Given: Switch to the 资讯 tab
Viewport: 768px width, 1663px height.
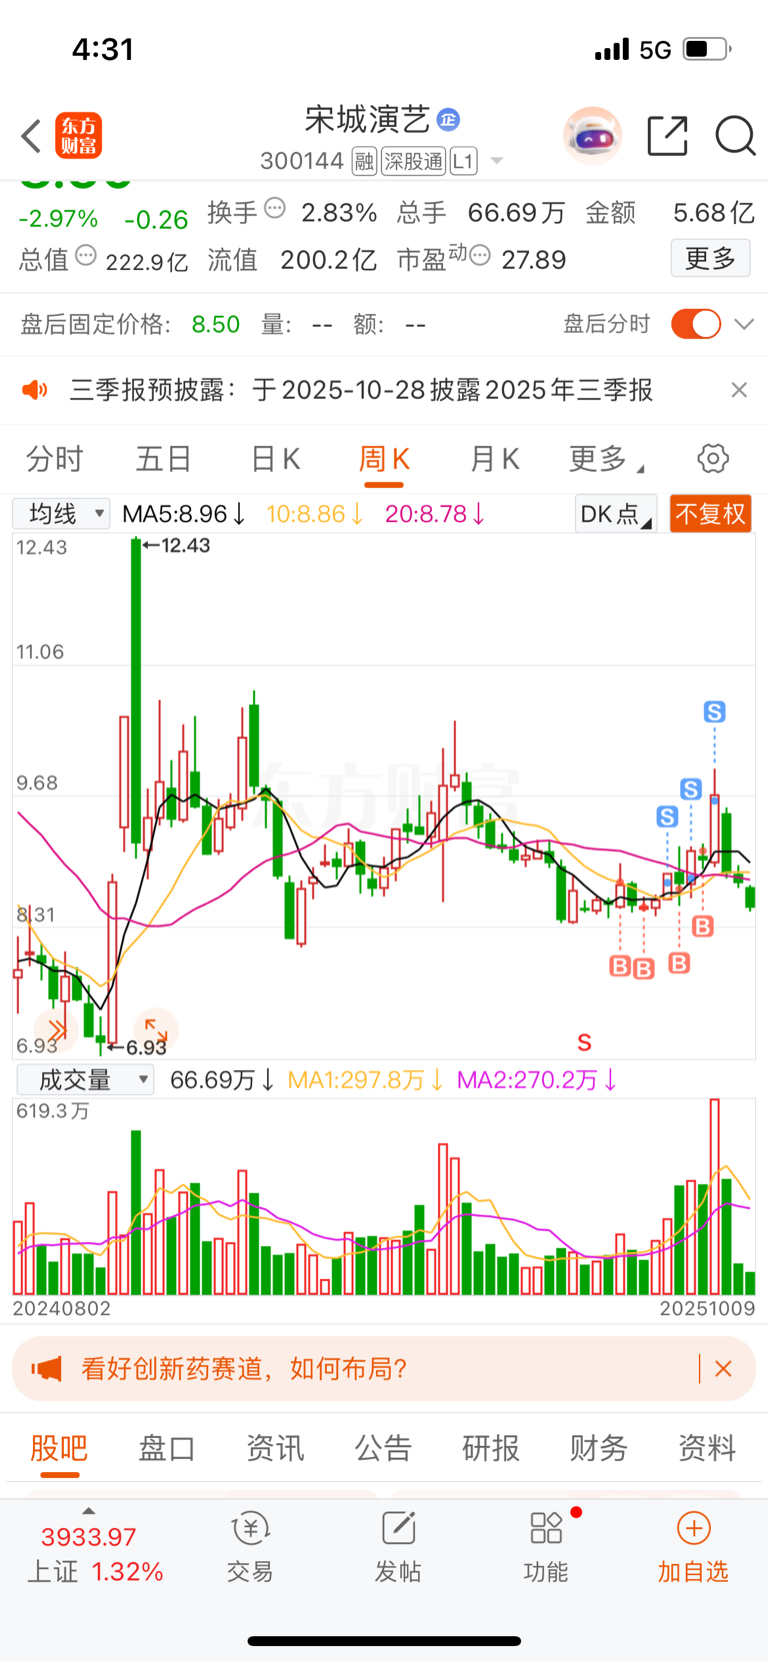Looking at the screenshot, I should pyautogui.click(x=275, y=1448).
